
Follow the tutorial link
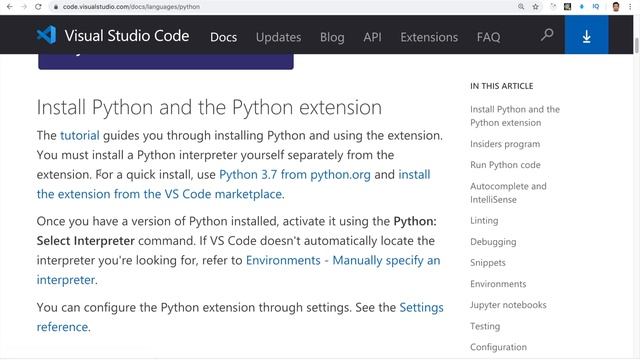tap(80, 135)
